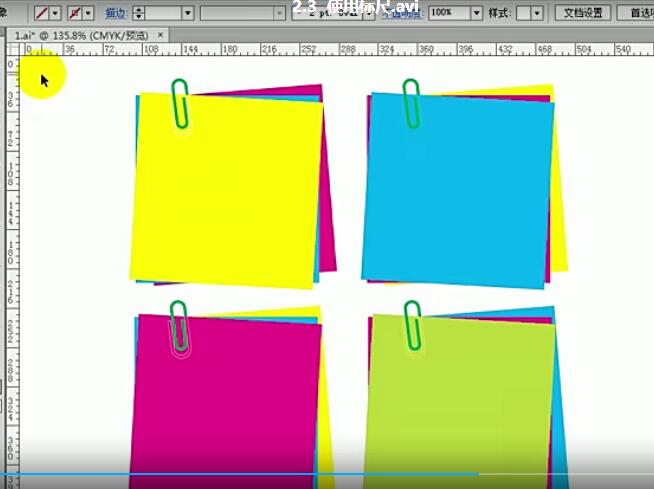This screenshot has height=489, width=654.
Task: Adjust the stroke weight stepper arrows
Action: (139, 13)
